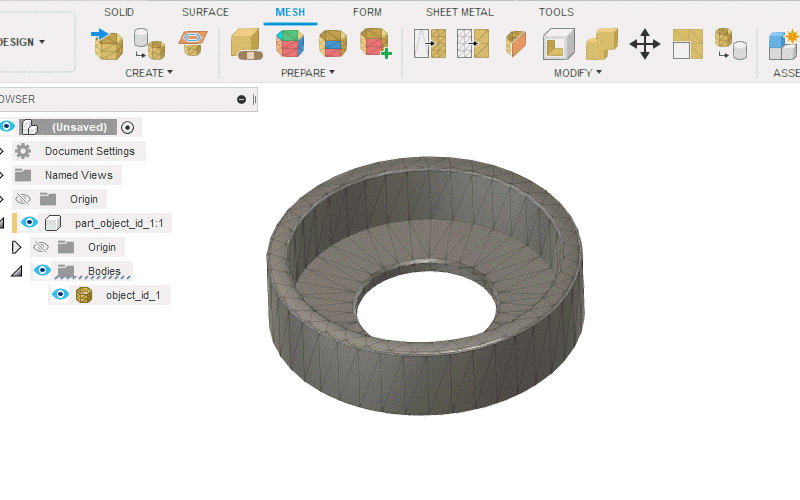Switch to the SOLID tab

(x=119, y=12)
